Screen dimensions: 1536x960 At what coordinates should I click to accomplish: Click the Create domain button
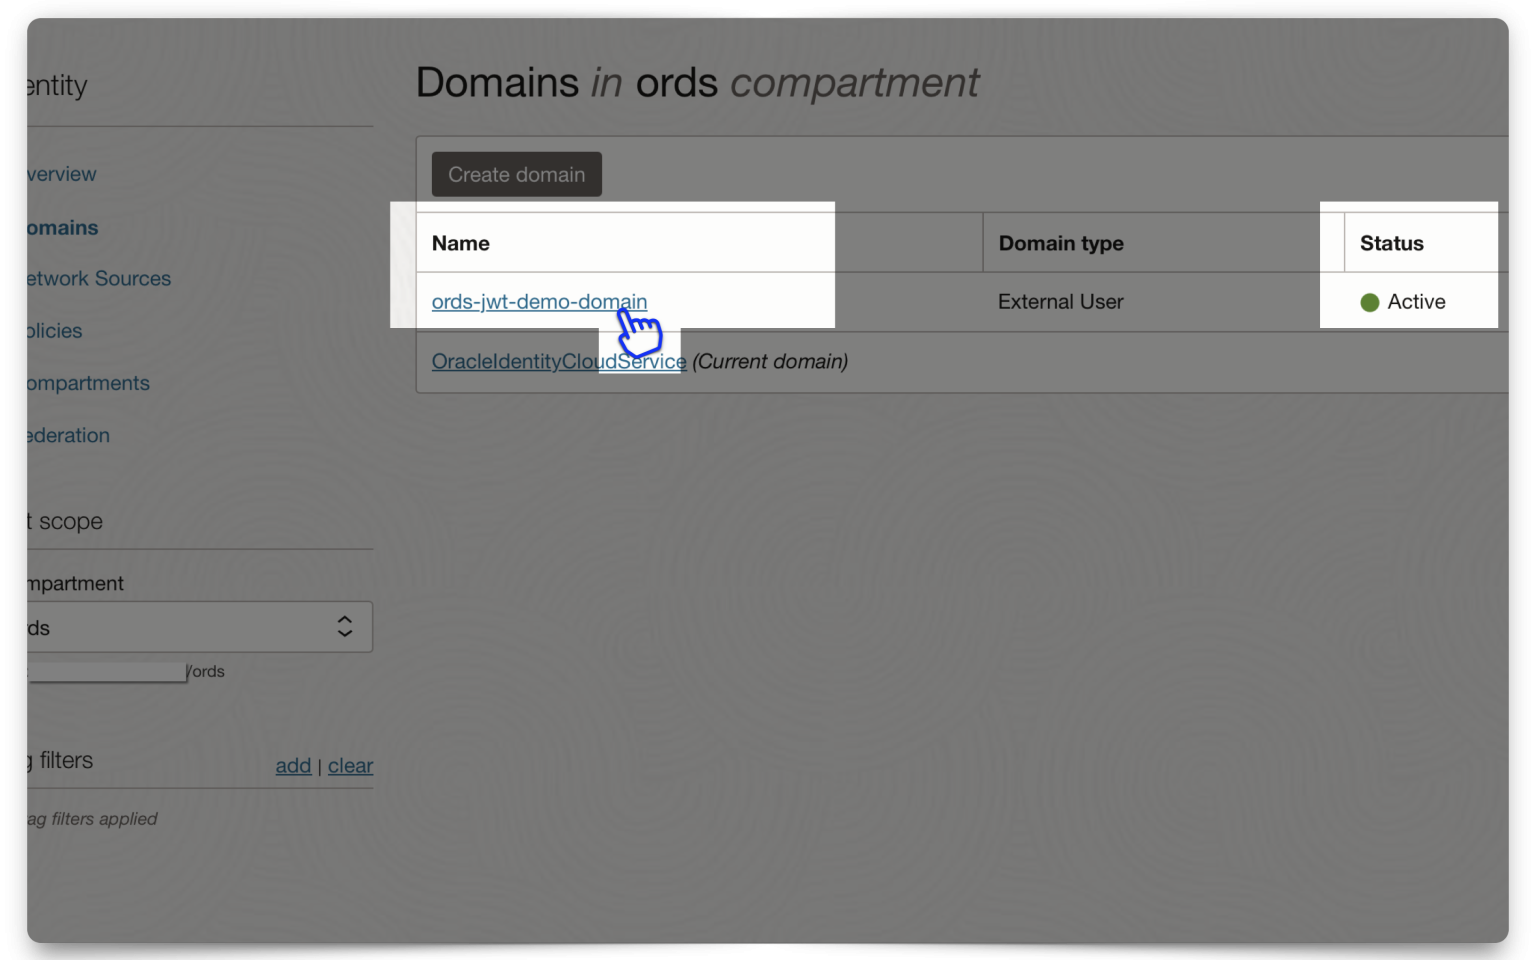pos(516,174)
